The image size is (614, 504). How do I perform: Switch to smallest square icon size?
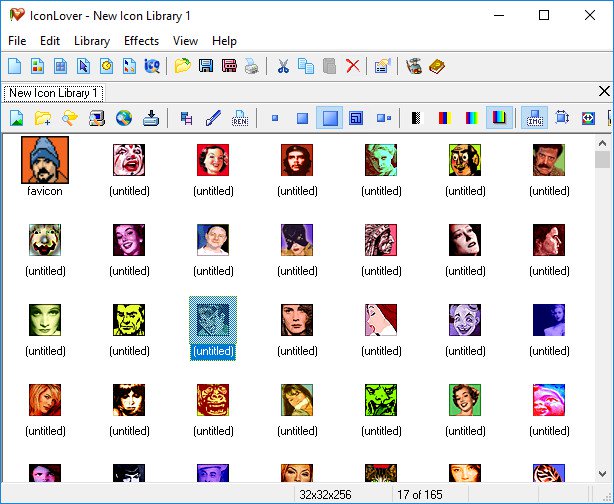click(x=275, y=118)
